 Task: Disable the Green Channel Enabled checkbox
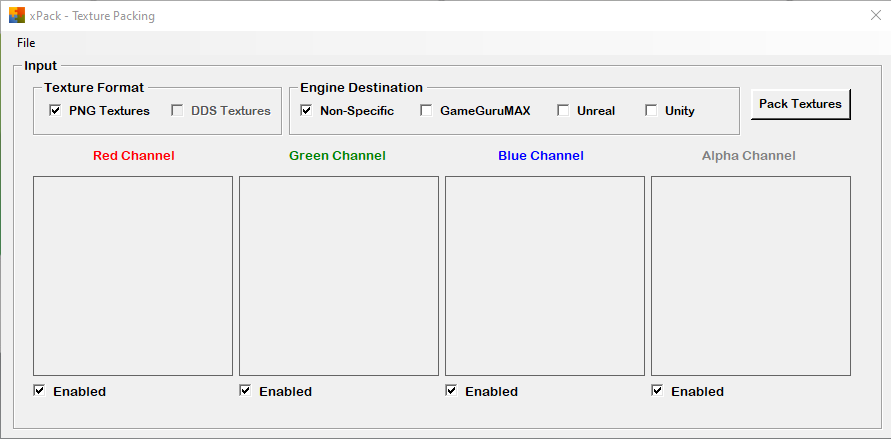tap(245, 391)
